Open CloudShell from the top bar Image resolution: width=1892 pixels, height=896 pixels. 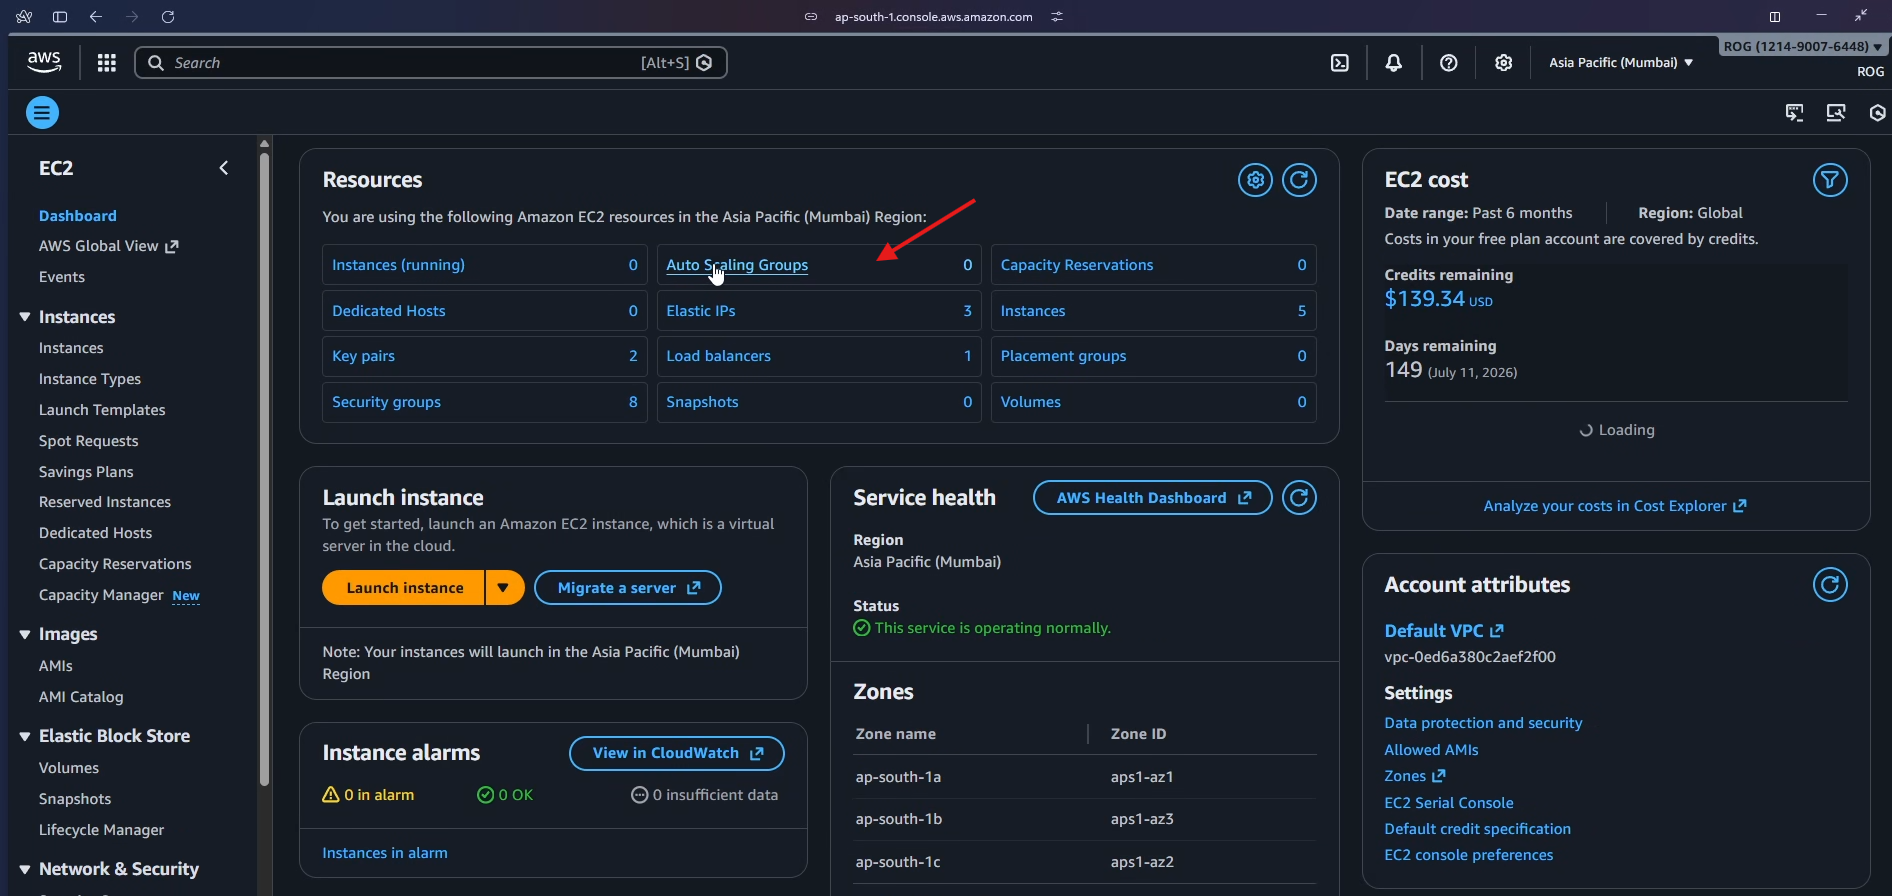pos(1340,63)
